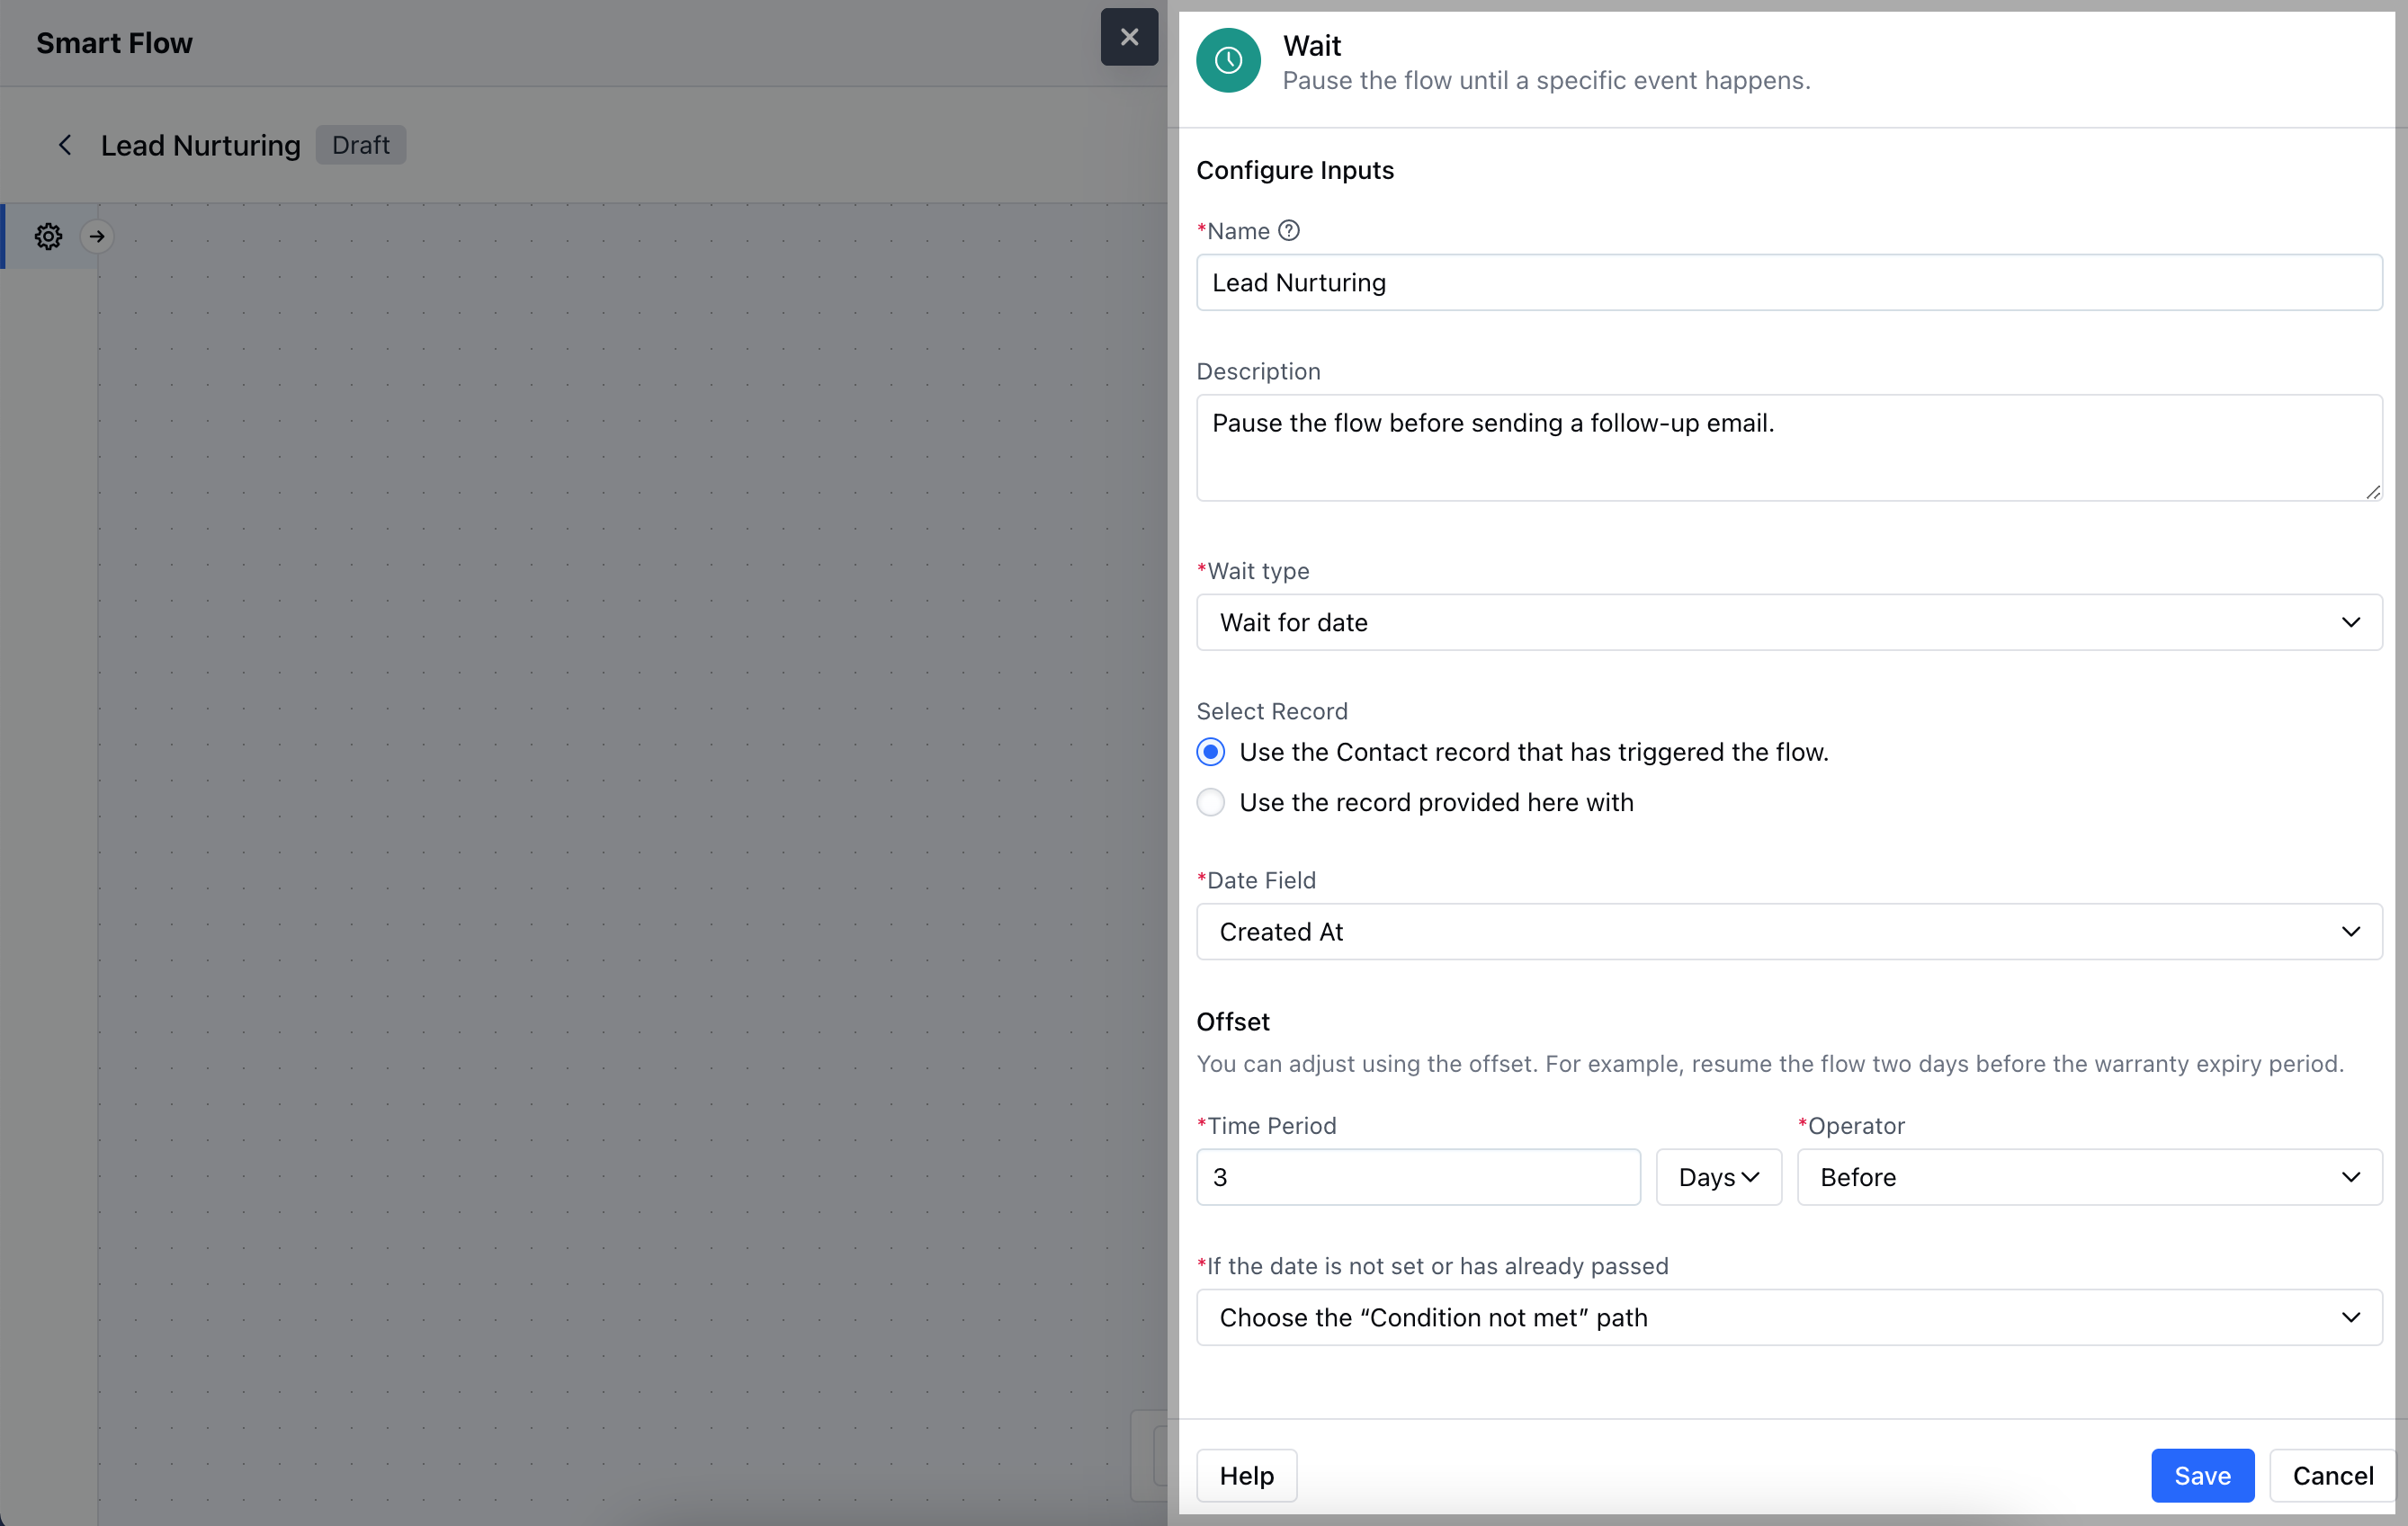Go back using the chevron beside Lead Nurturing
The height and width of the screenshot is (1526, 2408).
click(x=65, y=146)
